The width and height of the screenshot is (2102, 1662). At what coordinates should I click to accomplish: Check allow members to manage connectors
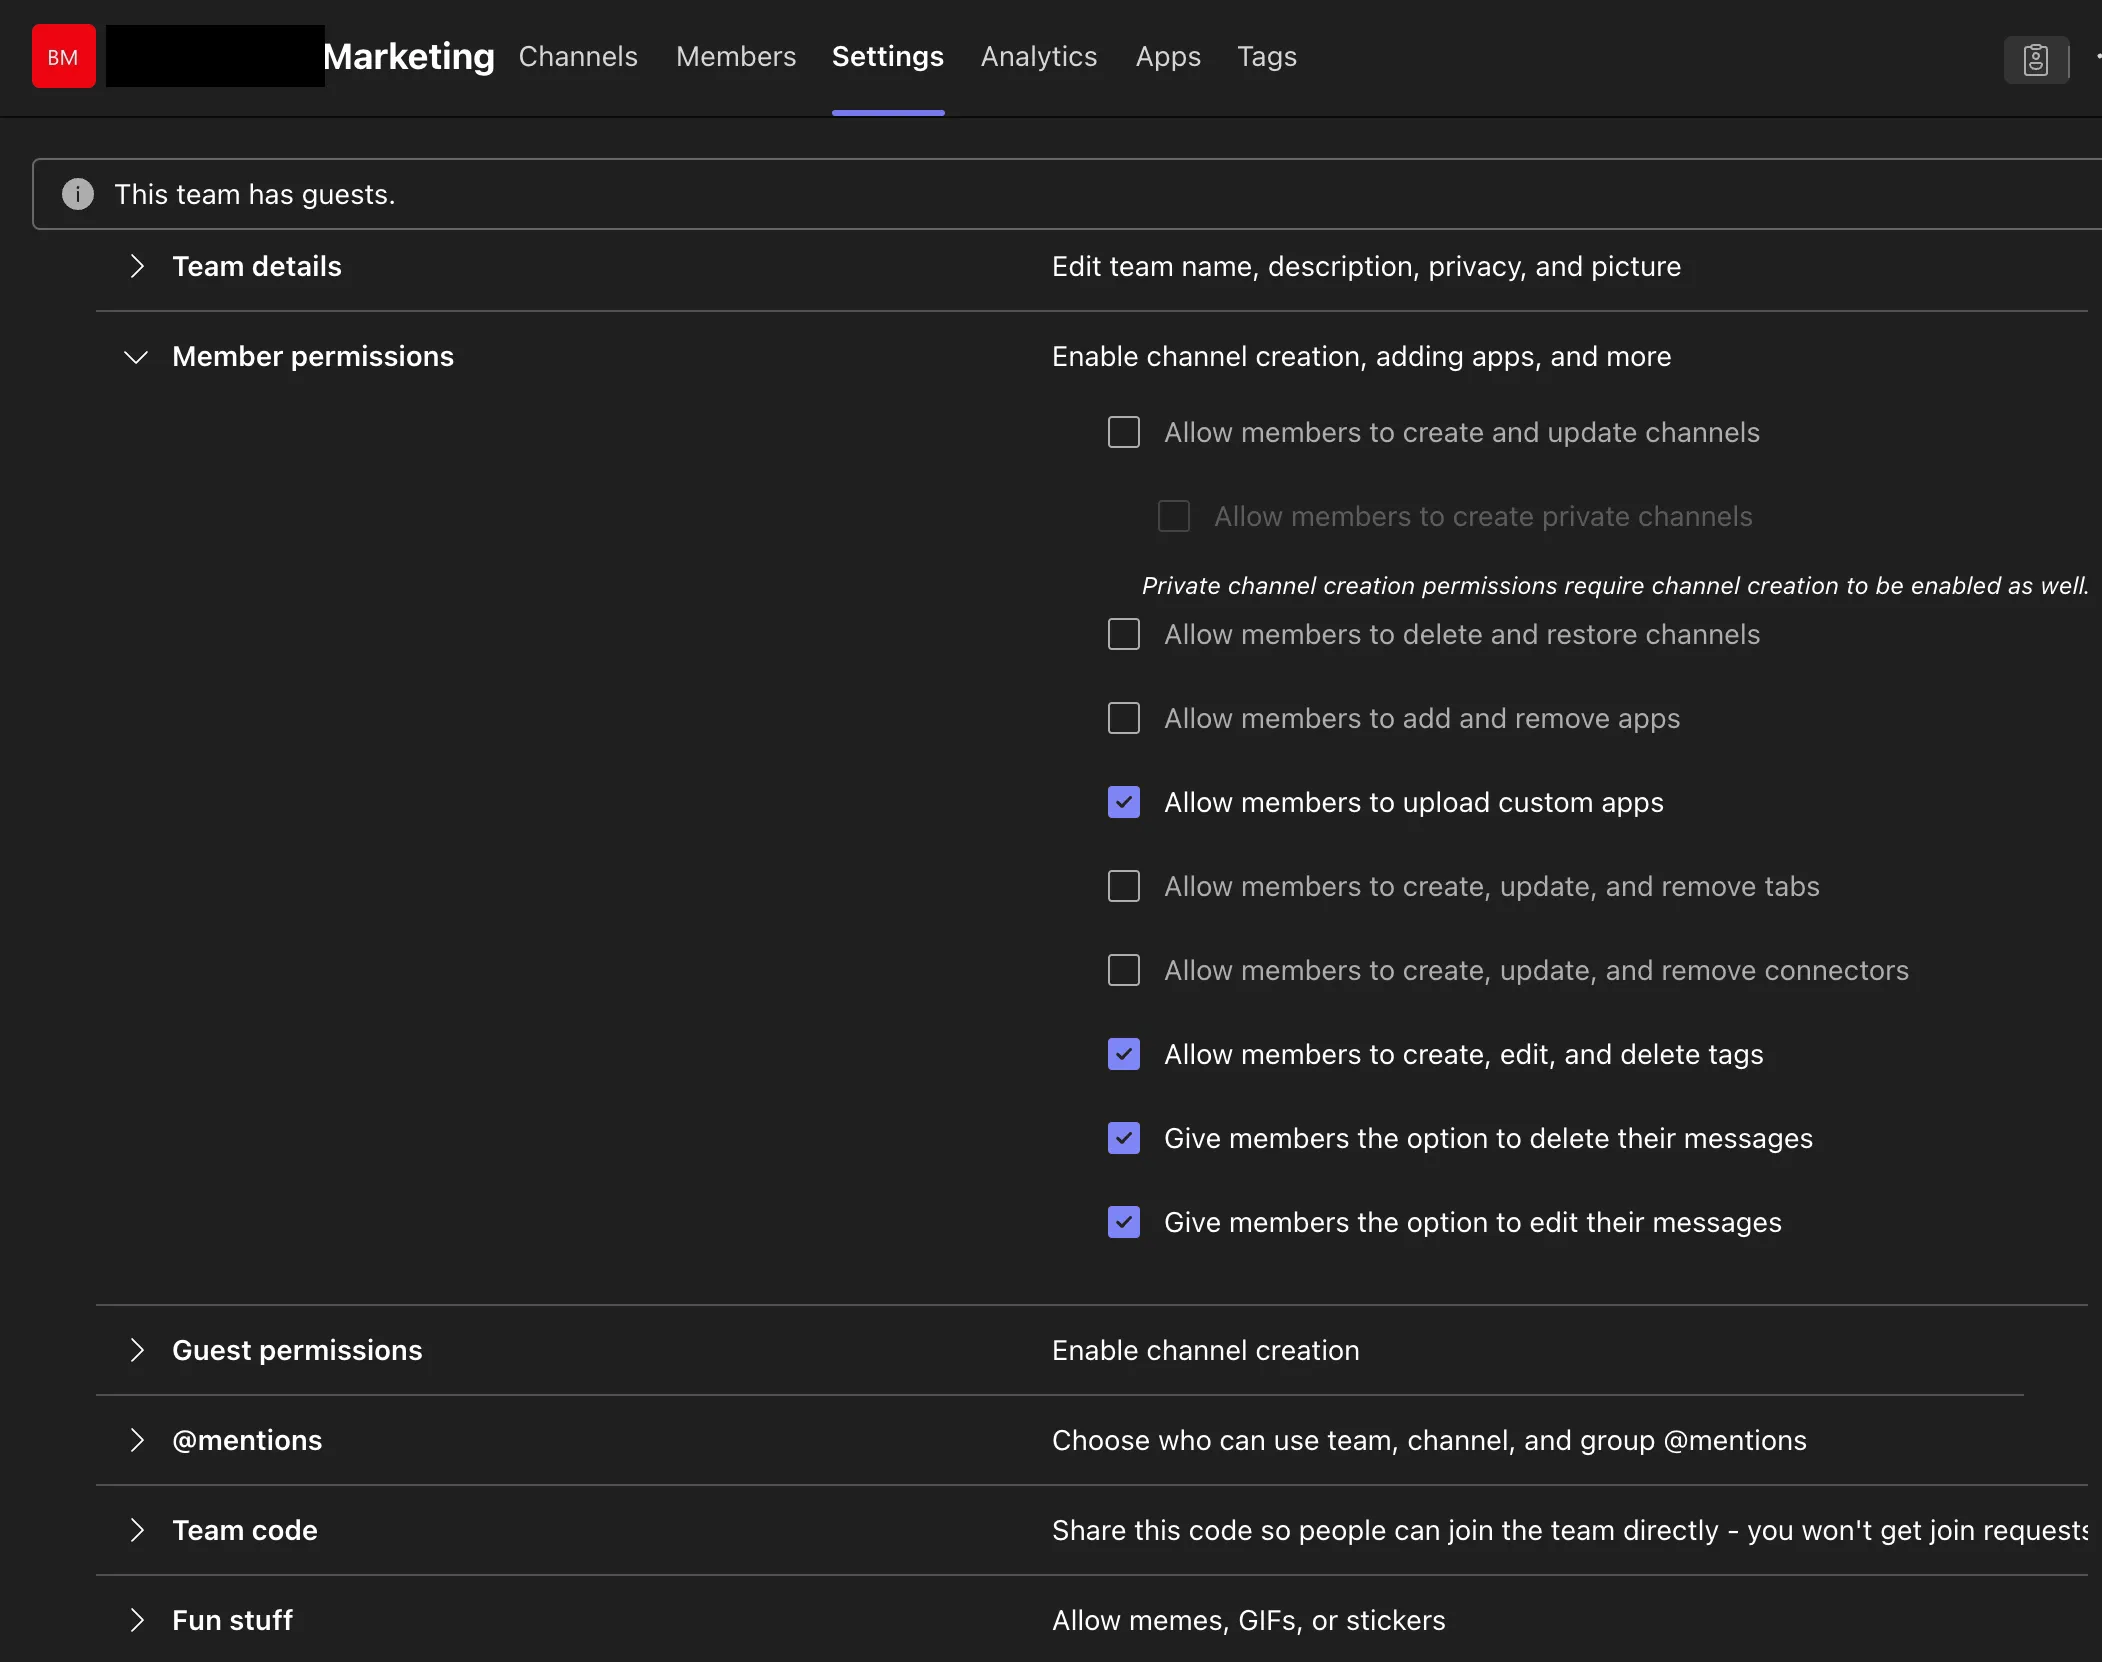pyautogui.click(x=1124, y=970)
